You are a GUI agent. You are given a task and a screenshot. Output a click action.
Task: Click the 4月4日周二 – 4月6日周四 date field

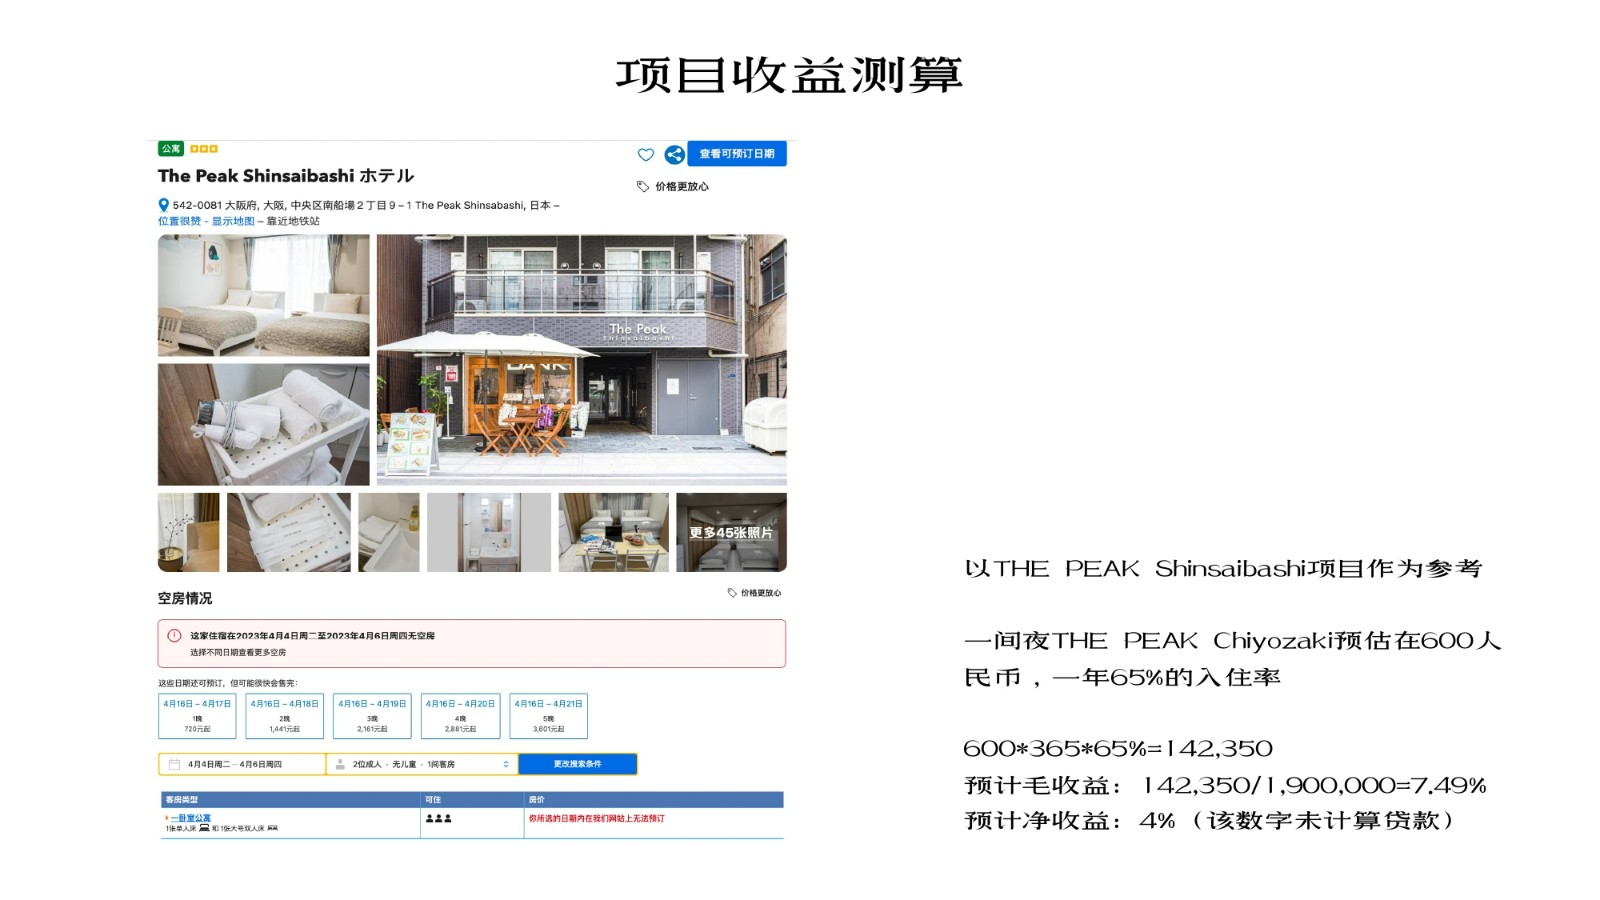pyautogui.click(x=242, y=764)
